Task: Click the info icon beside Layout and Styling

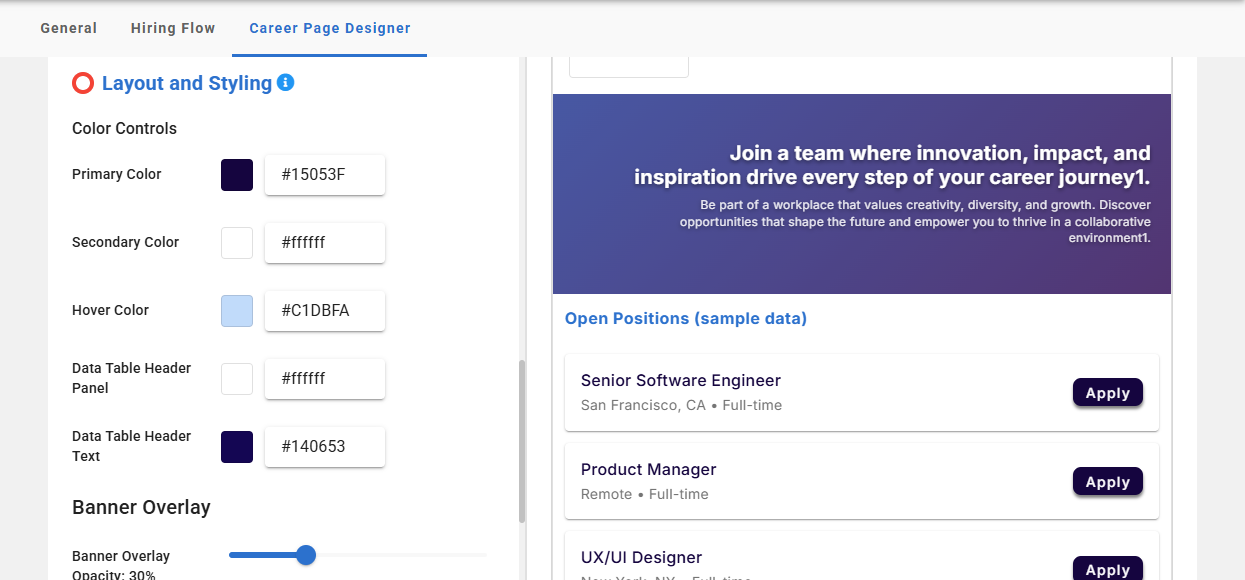Action: point(286,83)
